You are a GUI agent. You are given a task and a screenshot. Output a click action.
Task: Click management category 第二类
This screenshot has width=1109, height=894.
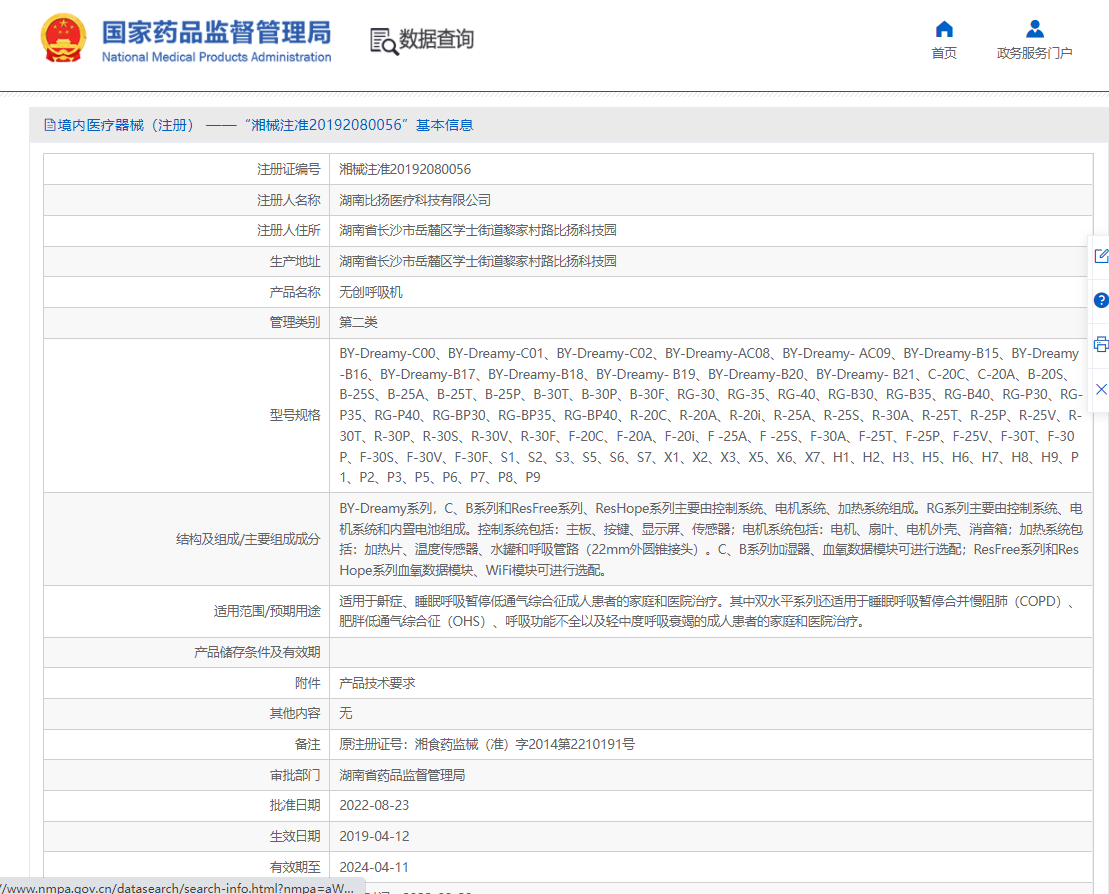358,323
